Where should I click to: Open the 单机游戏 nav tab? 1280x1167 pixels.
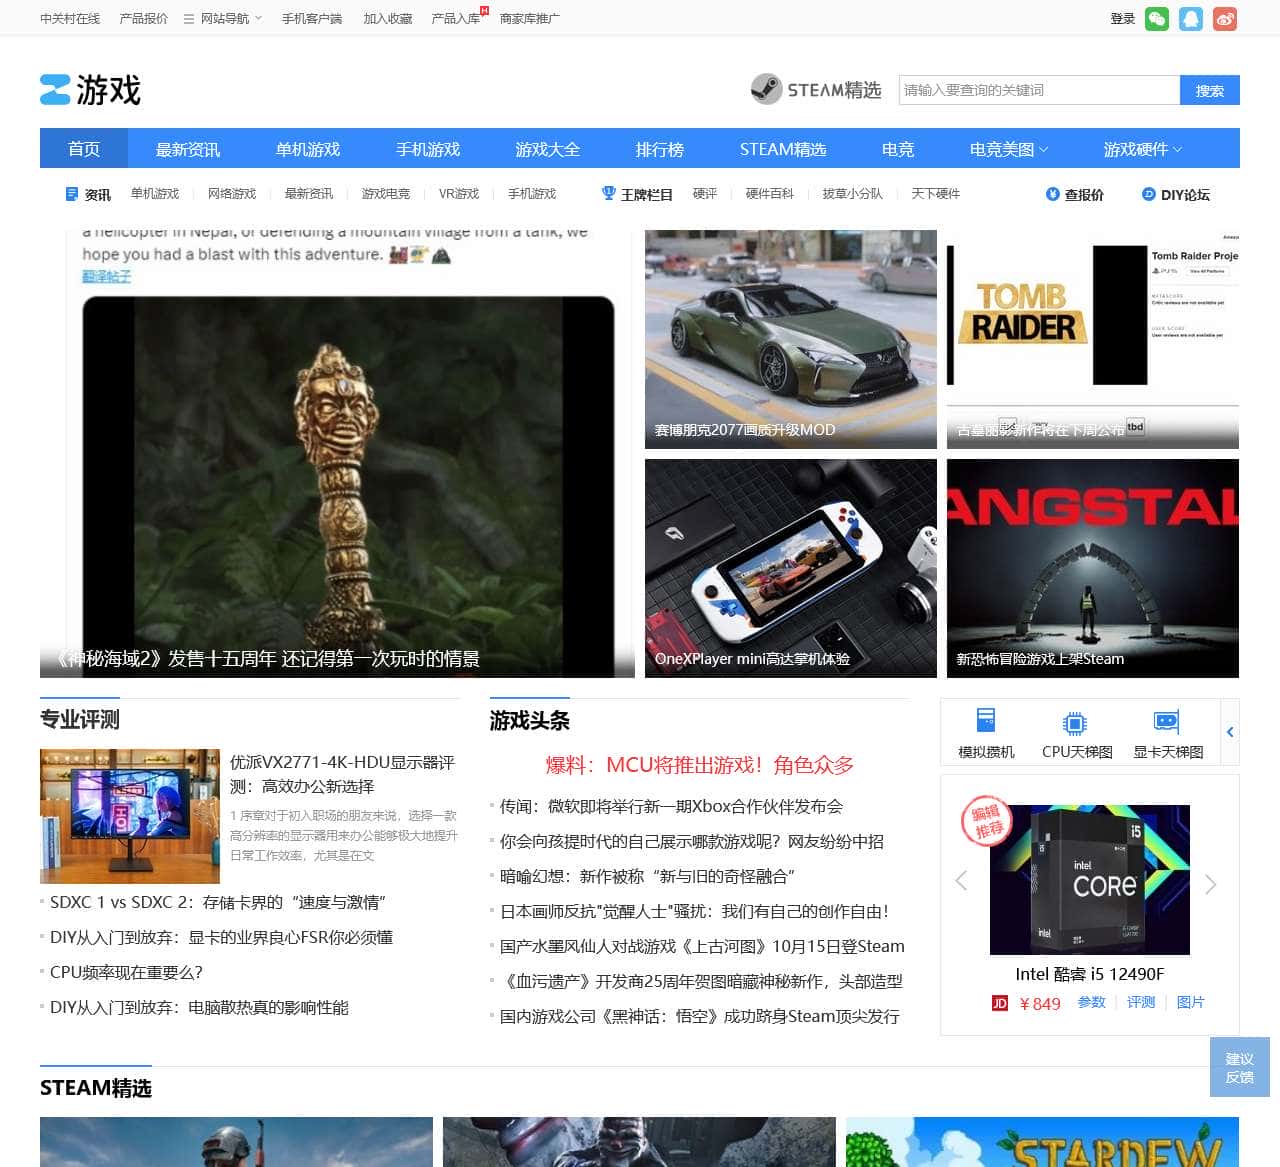click(x=308, y=149)
